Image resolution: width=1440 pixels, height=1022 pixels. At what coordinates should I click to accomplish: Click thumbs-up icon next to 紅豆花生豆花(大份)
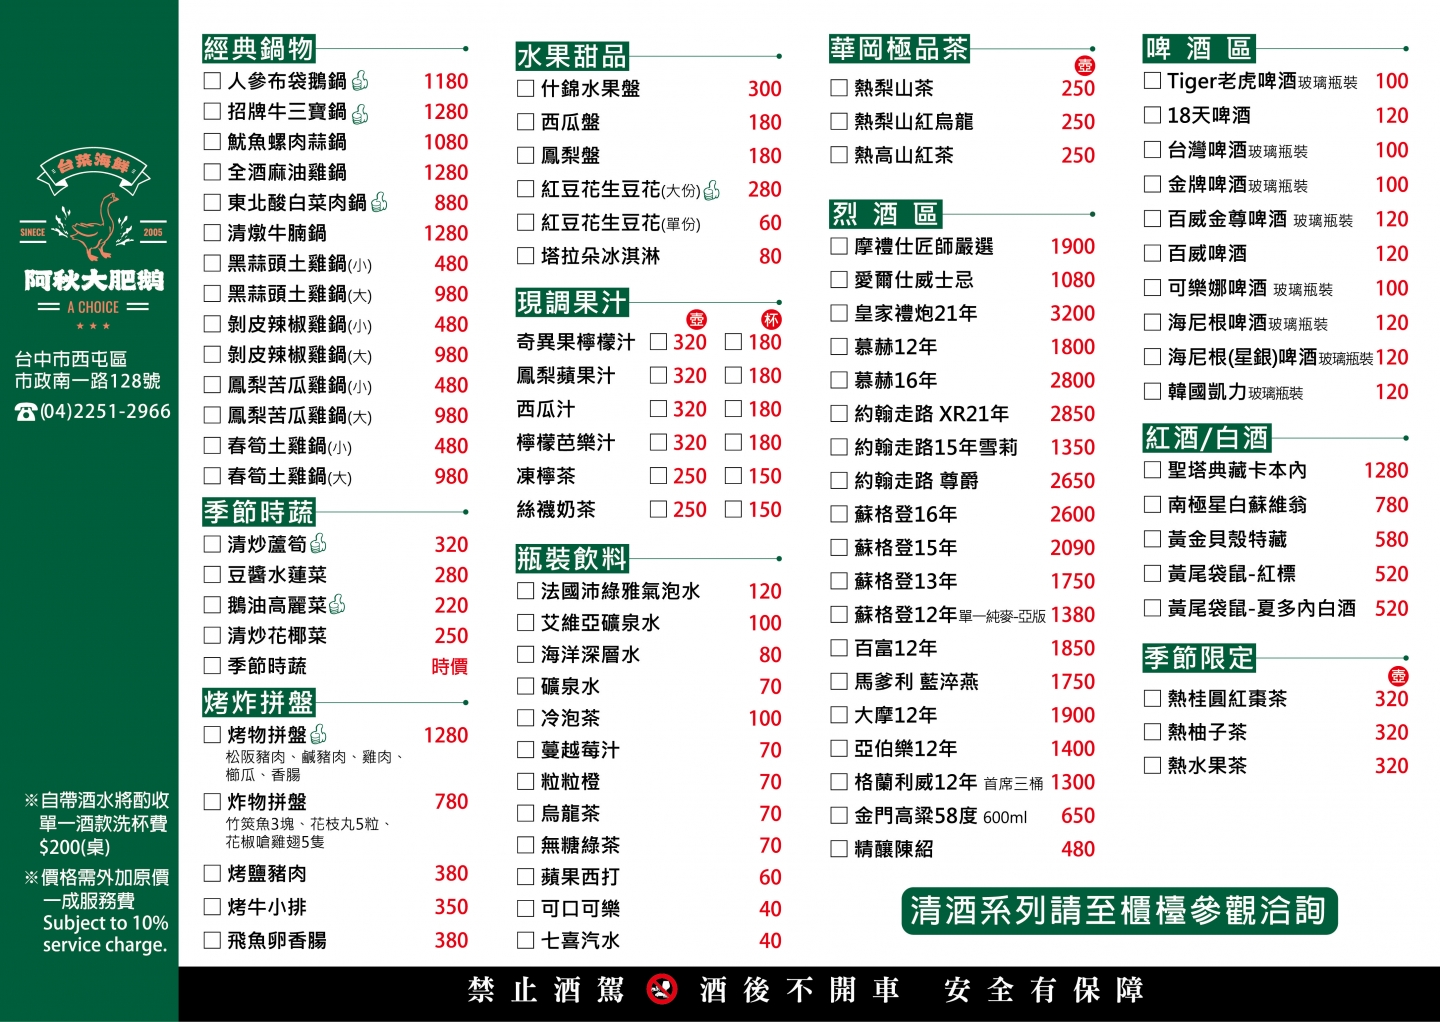point(712,189)
